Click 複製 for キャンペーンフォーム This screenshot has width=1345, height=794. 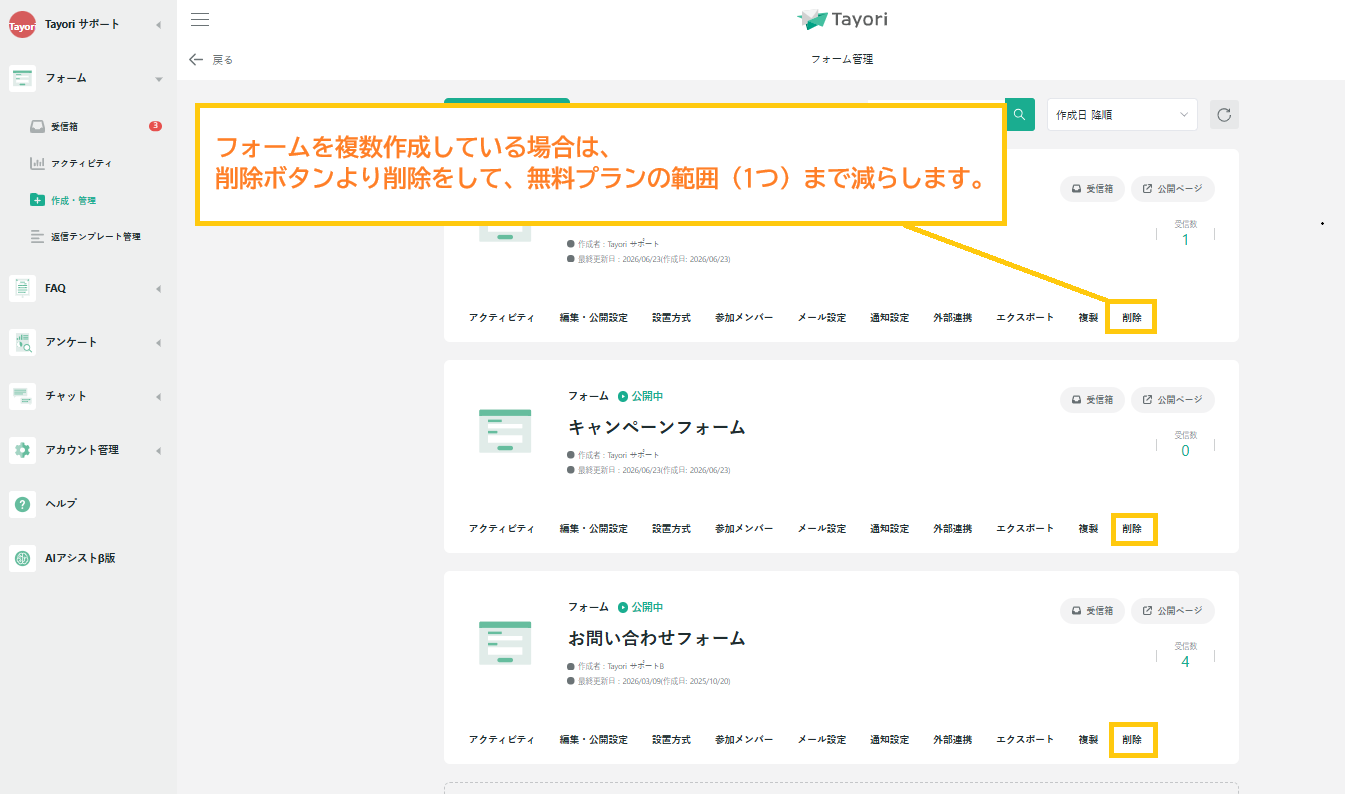[1088, 529]
